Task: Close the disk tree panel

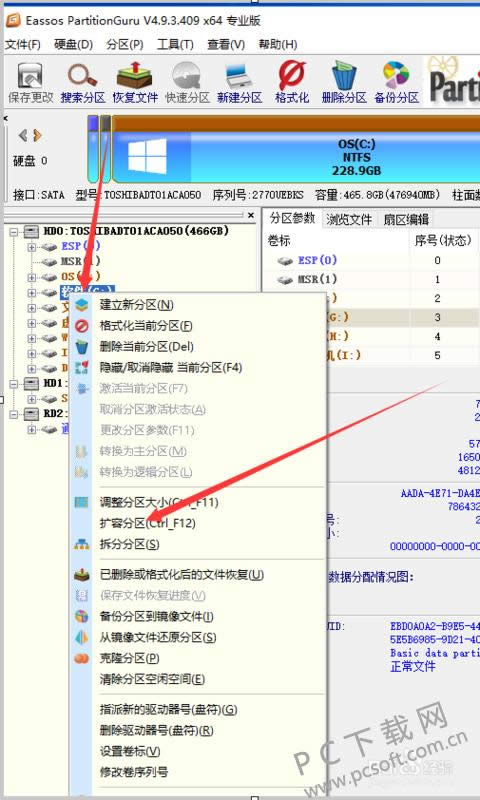Action: (250, 216)
